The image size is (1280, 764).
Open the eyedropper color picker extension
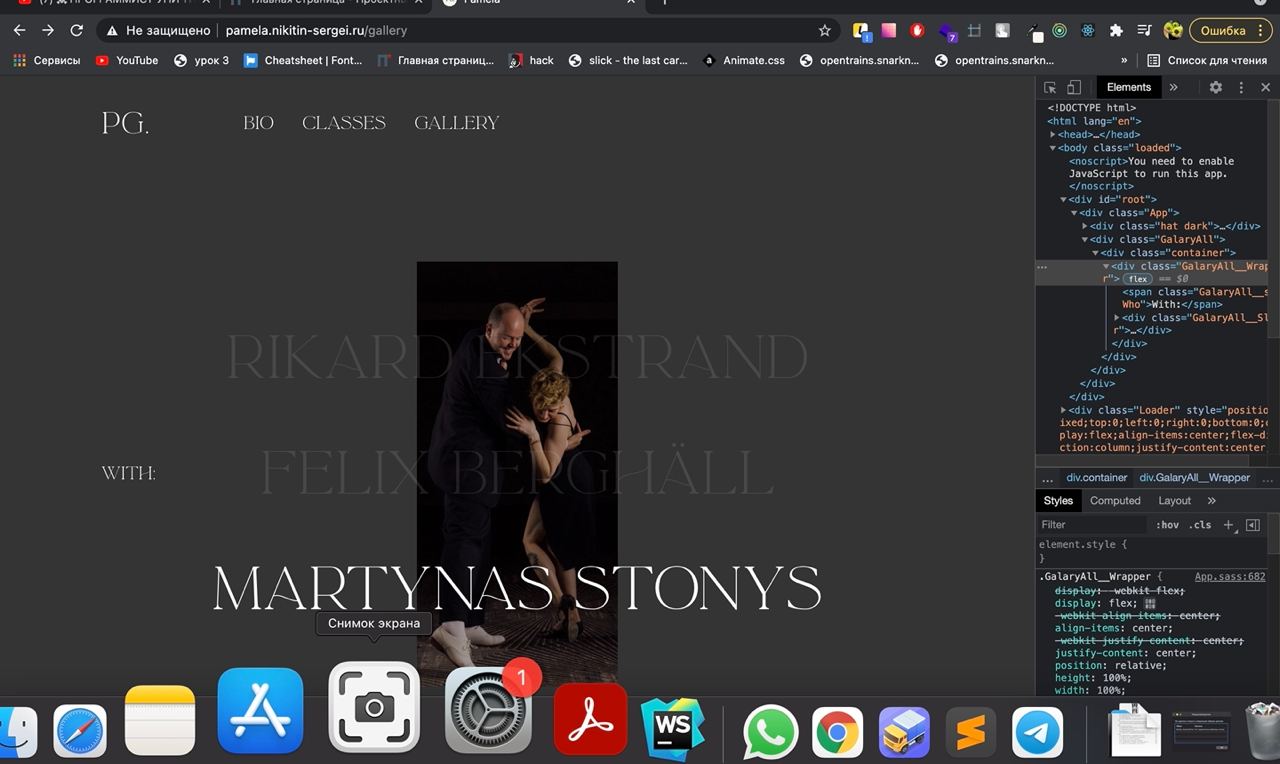coord(1035,32)
